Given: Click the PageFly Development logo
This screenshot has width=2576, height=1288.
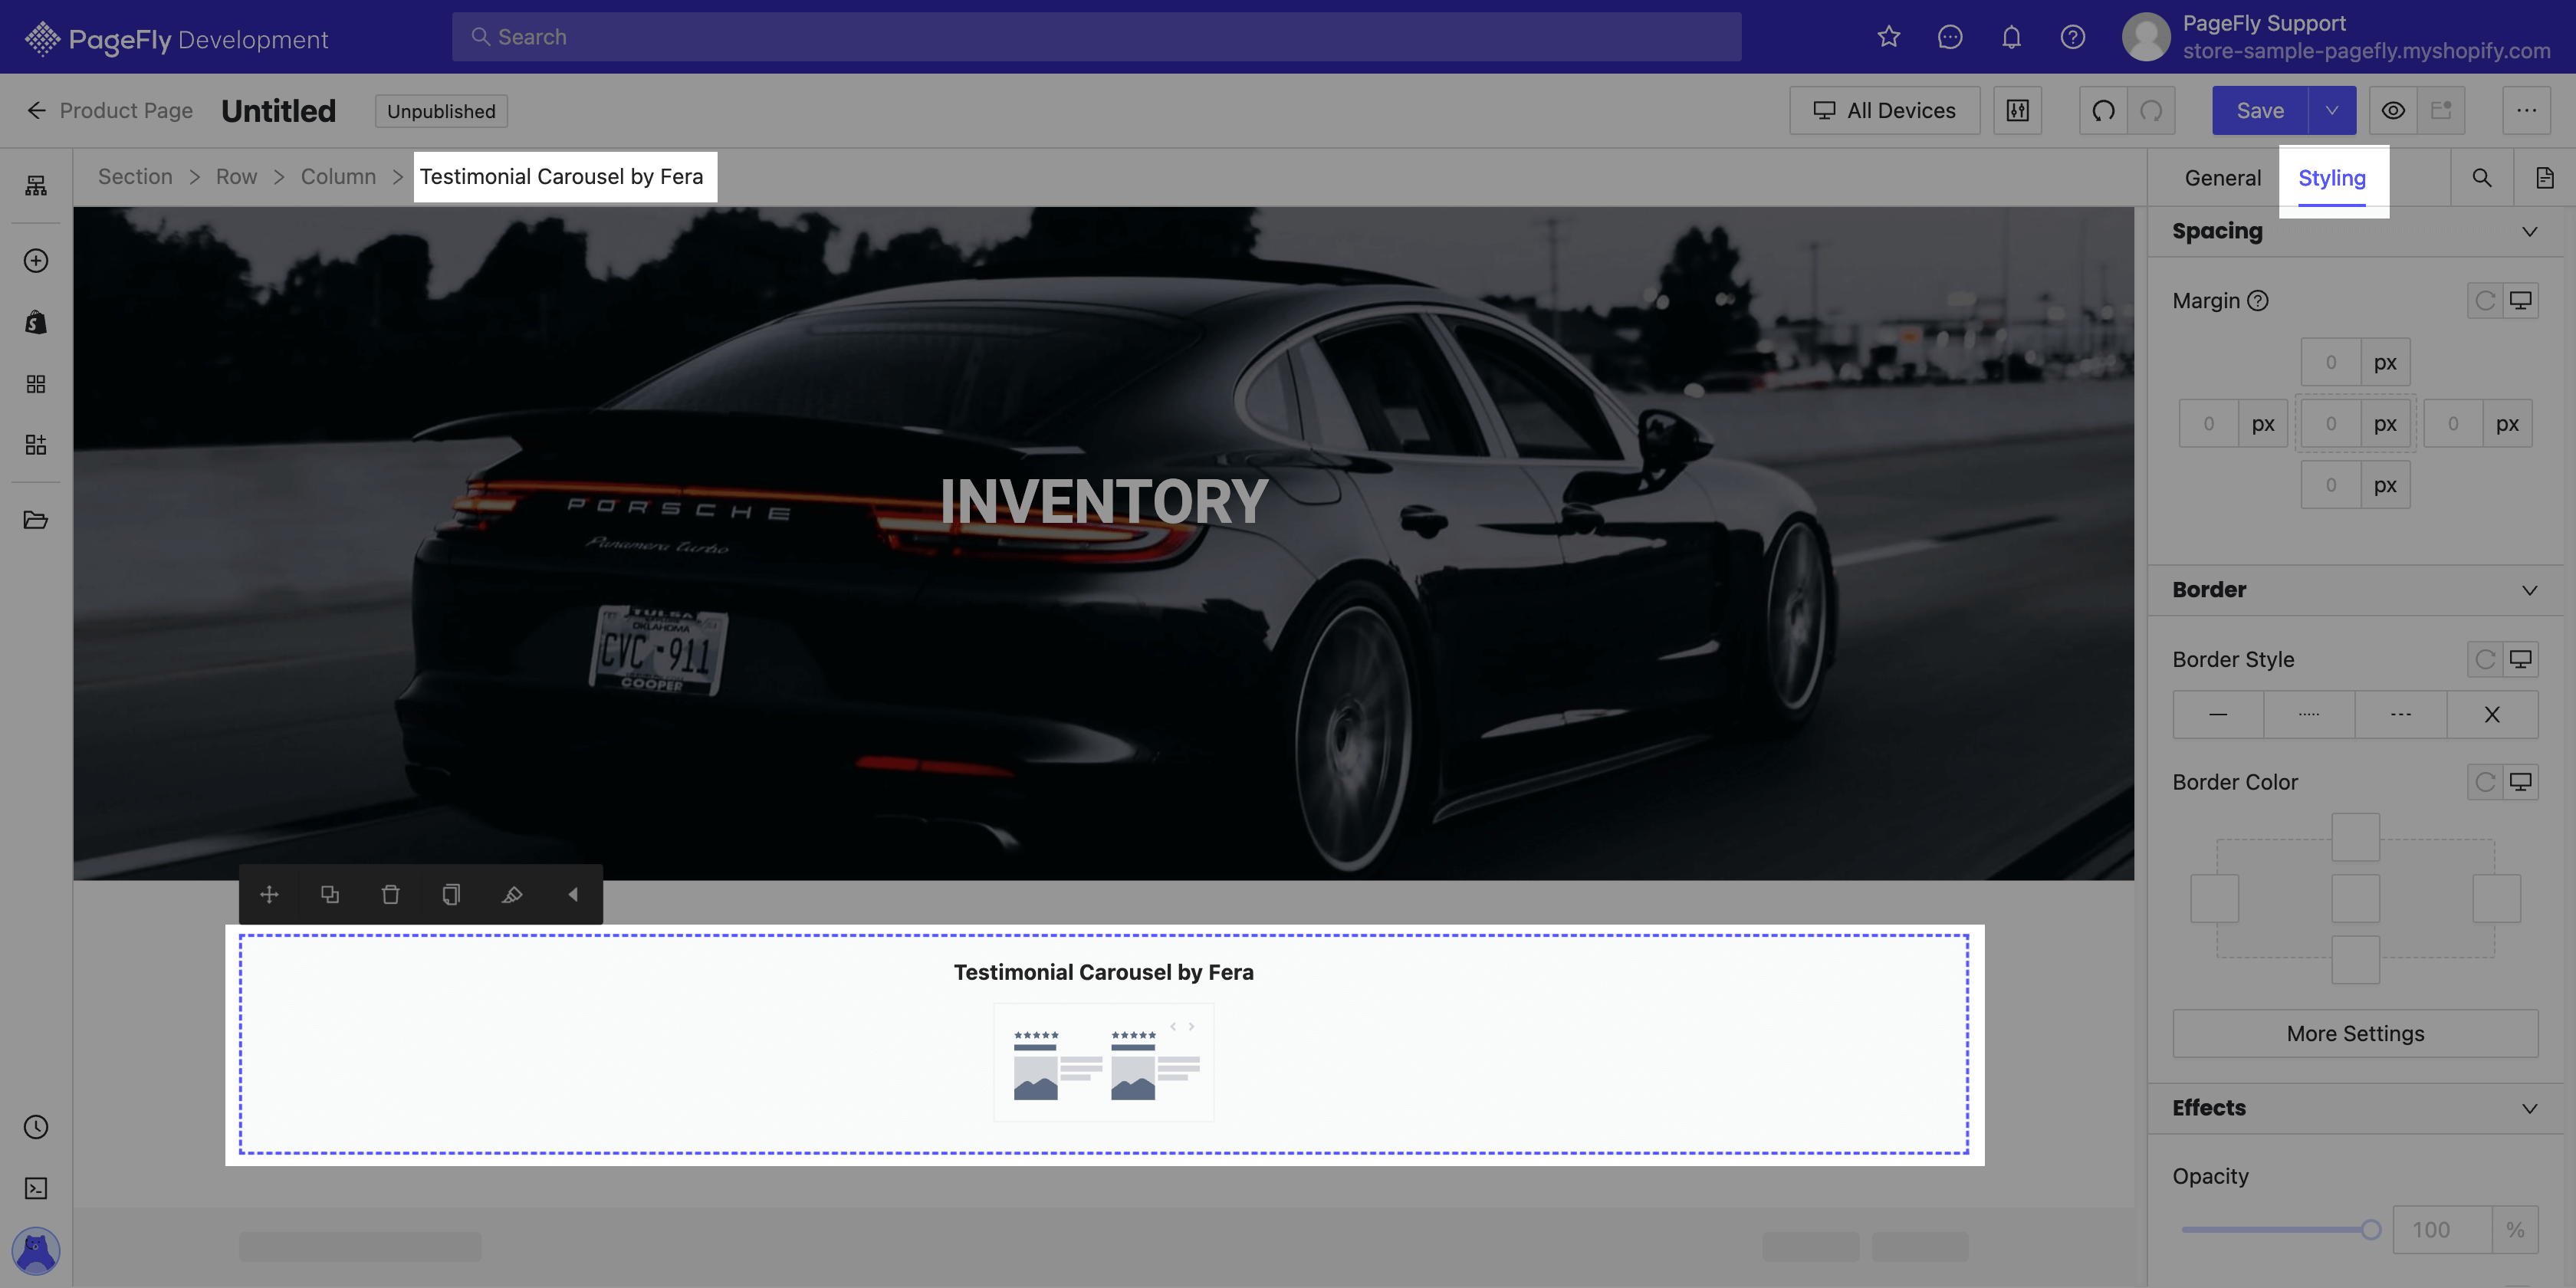Looking at the screenshot, I should (x=176, y=39).
